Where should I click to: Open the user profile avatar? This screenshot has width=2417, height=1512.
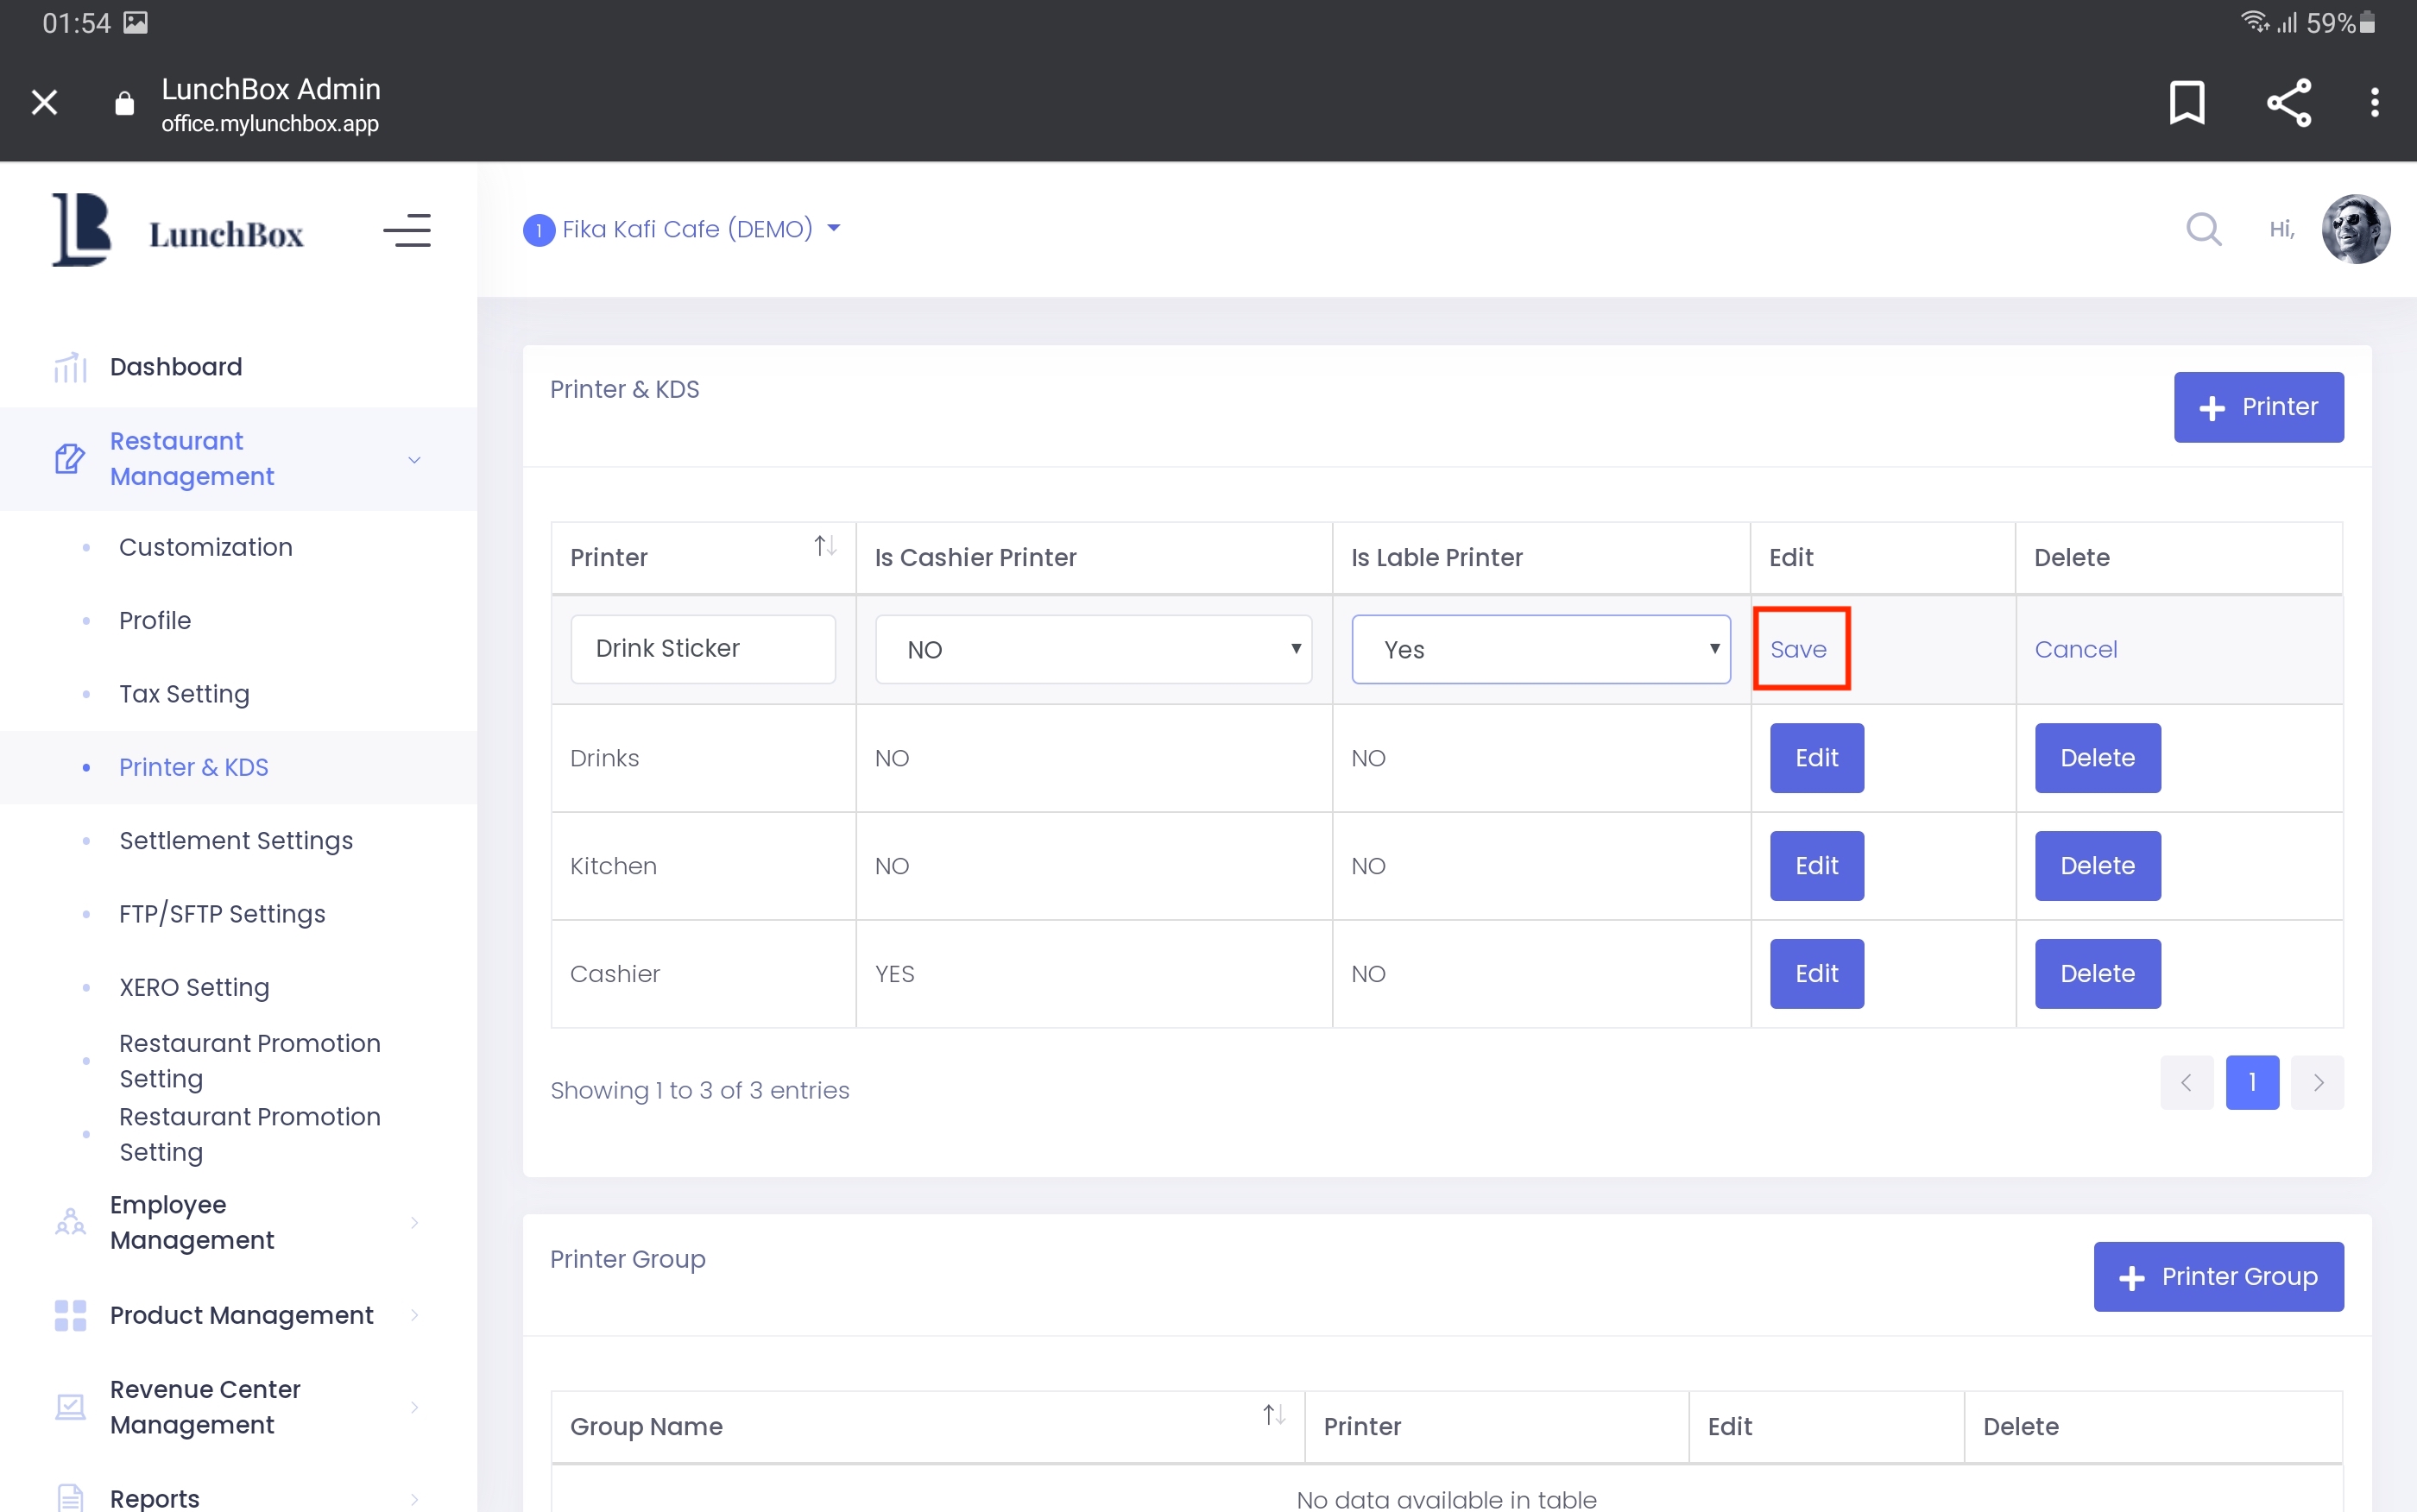click(x=2355, y=229)
